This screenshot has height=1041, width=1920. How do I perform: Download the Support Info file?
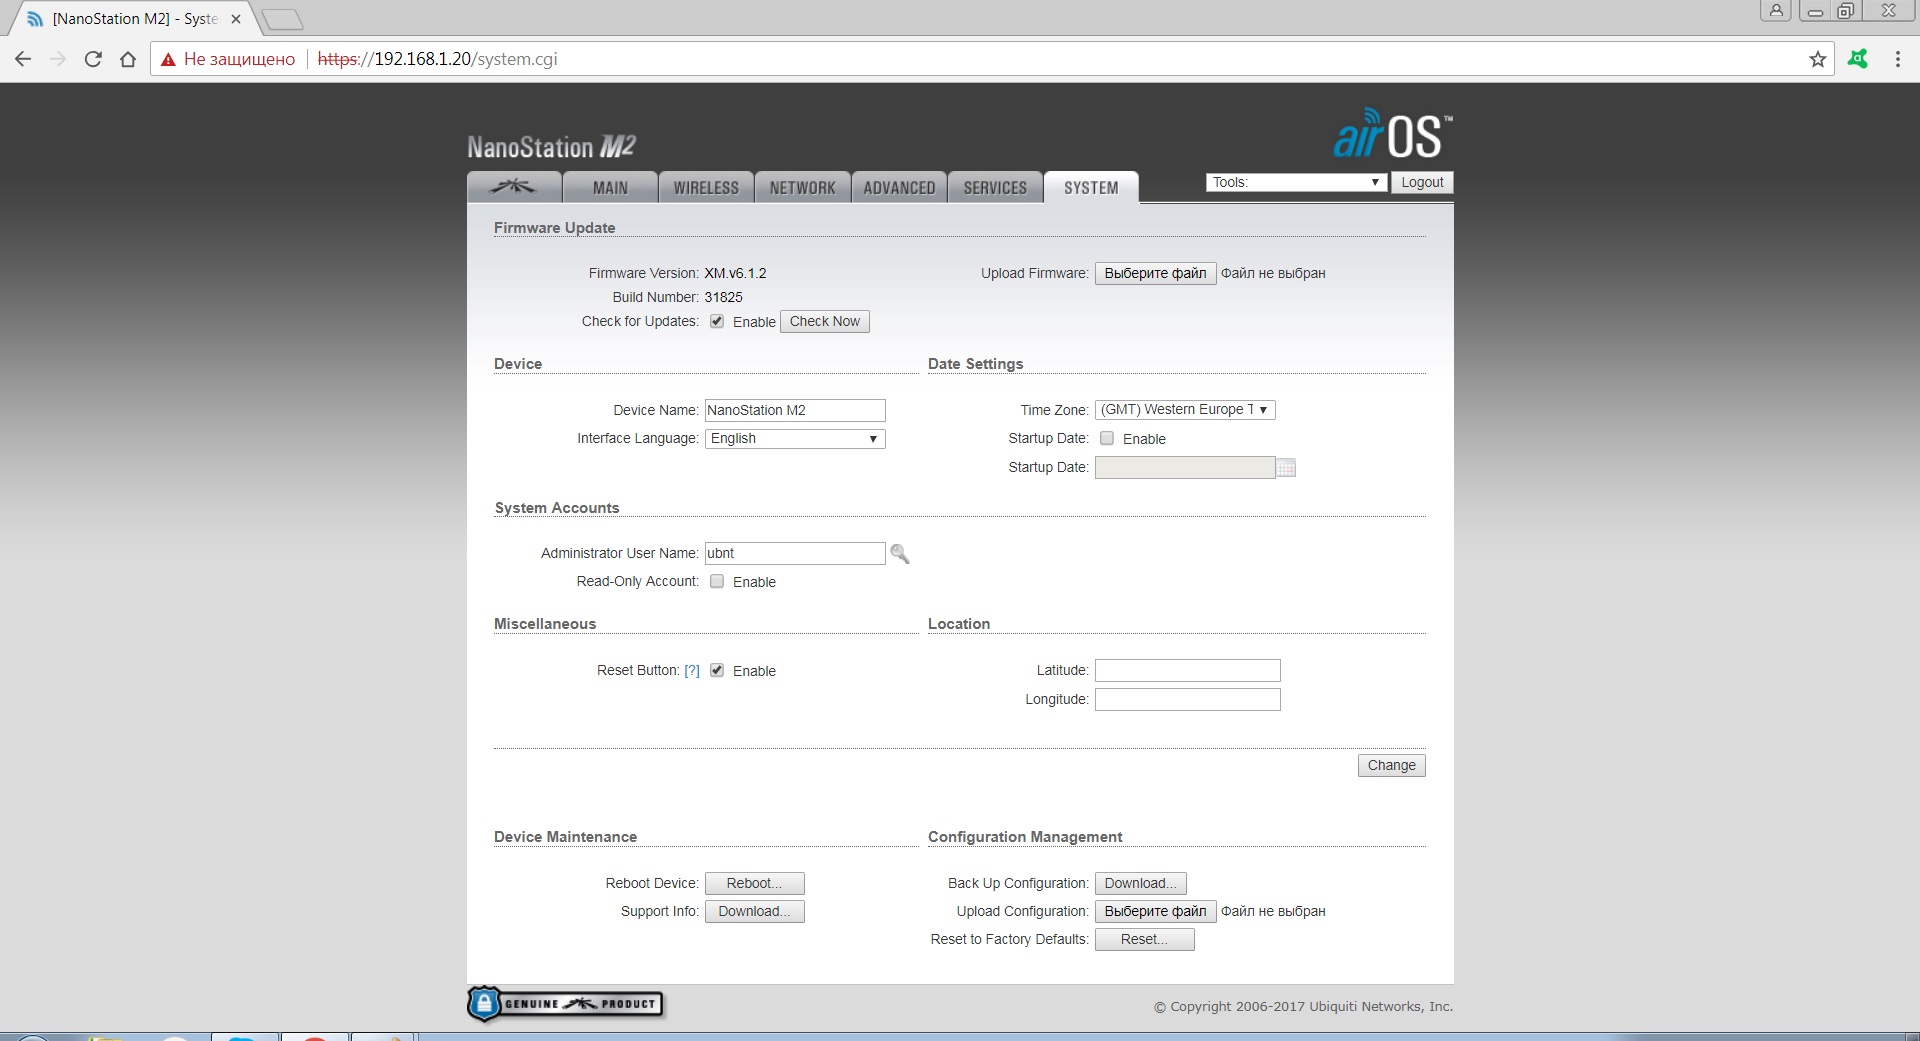[754, 911]
